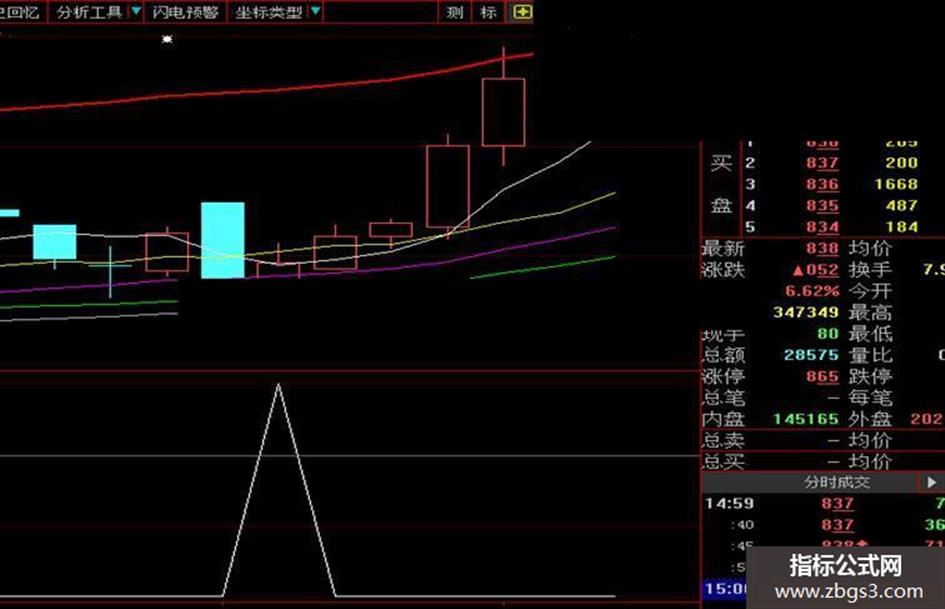Click the 总卖 label
The height and width of the screenshot is (609, 945).
(x=723, y=441)
